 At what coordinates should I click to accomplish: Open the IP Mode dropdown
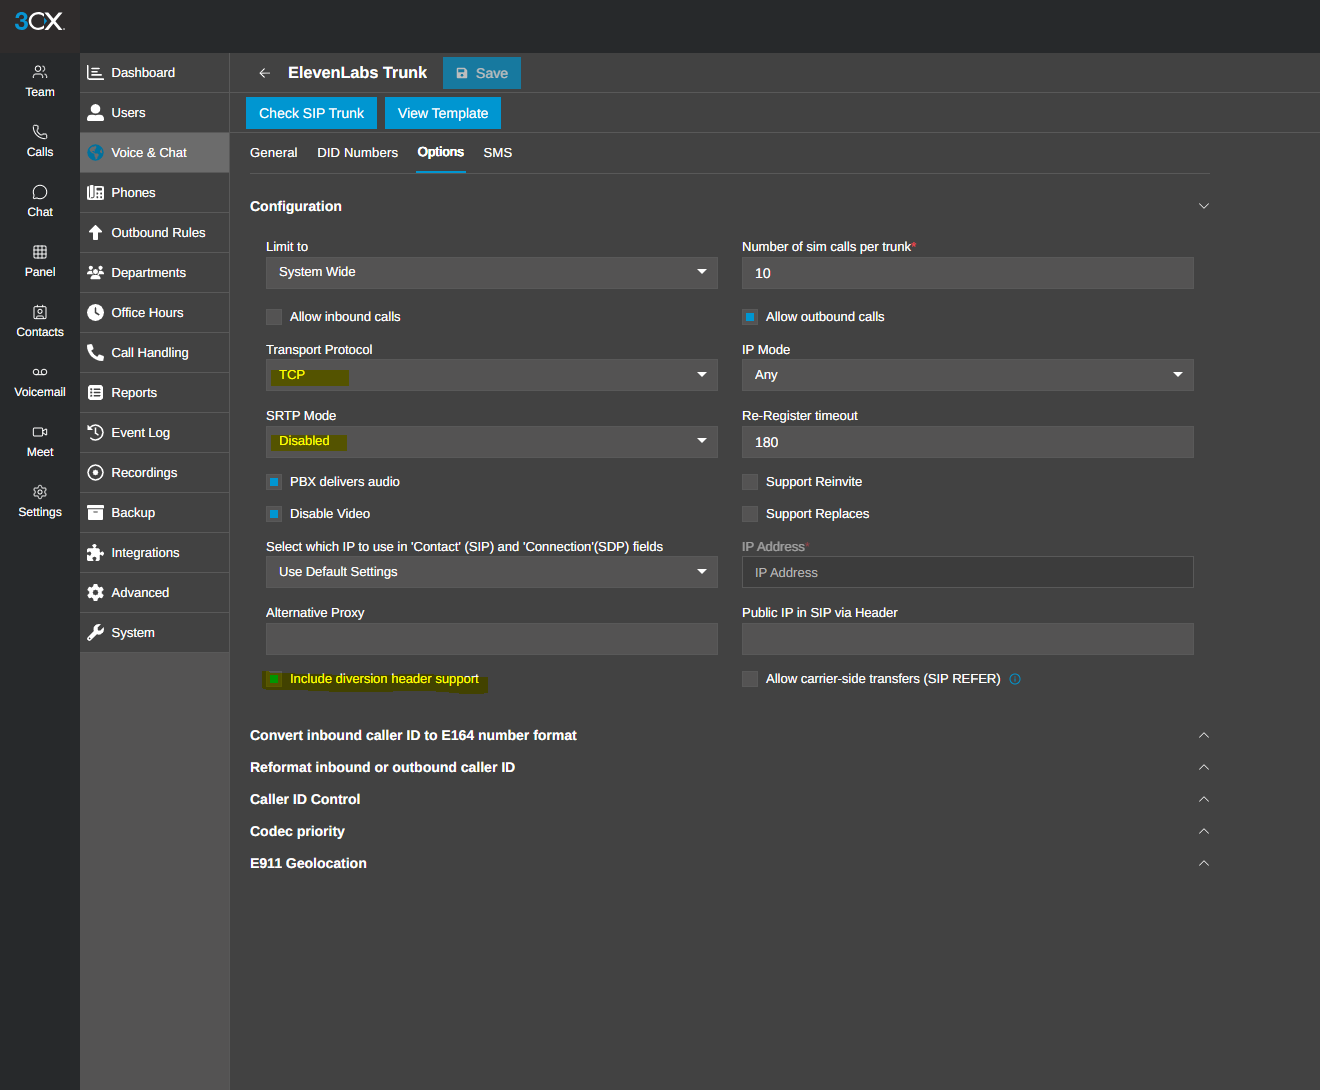pos(968,375)
